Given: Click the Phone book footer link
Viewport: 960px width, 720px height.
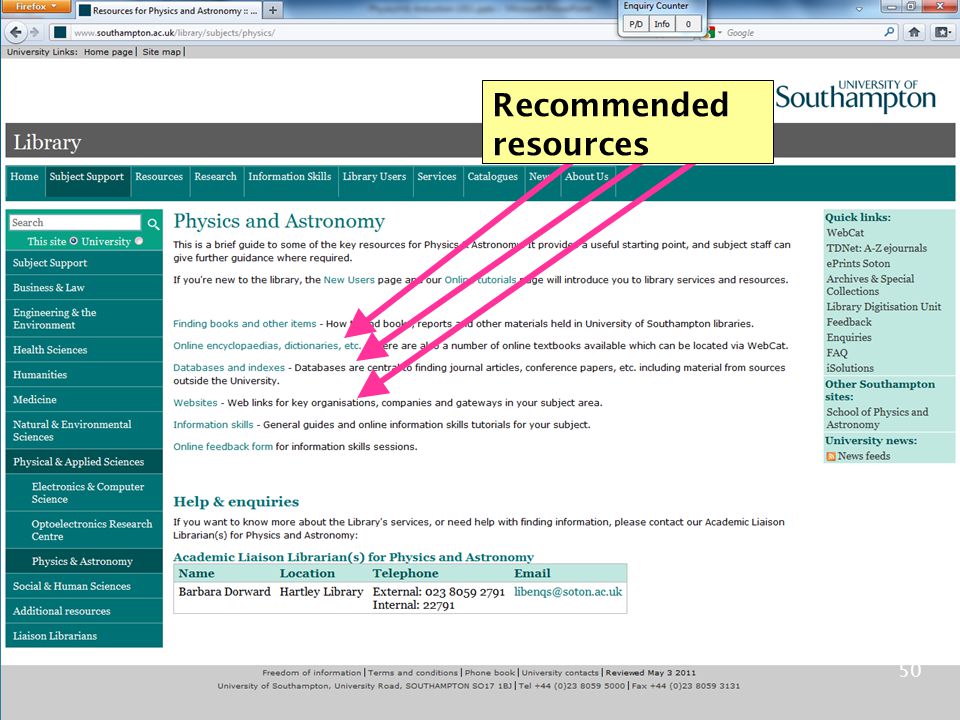Looking at the screenshot, I should click(x=489, y=672).
